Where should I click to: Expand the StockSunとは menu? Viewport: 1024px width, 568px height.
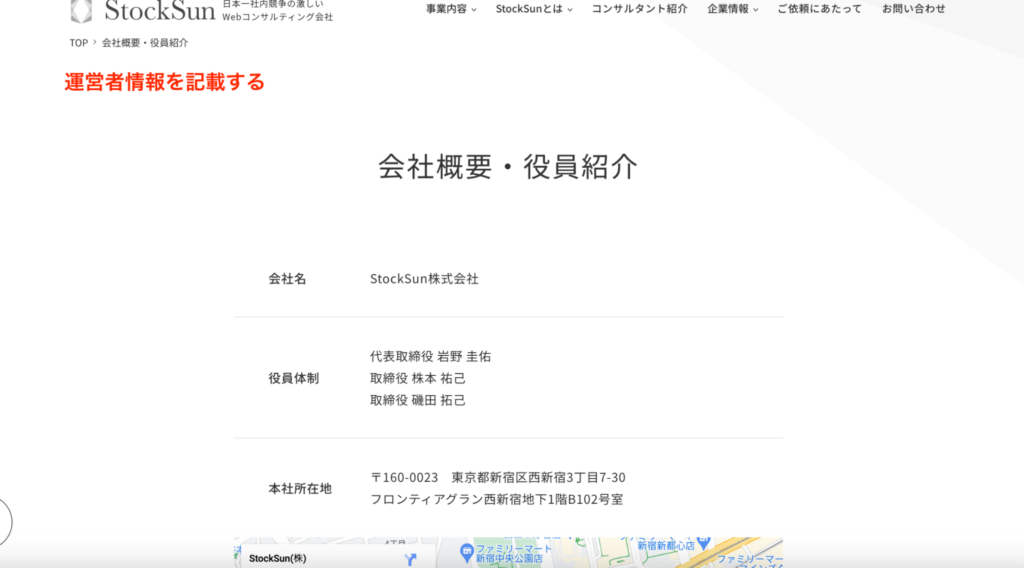[x=534, y=8]
